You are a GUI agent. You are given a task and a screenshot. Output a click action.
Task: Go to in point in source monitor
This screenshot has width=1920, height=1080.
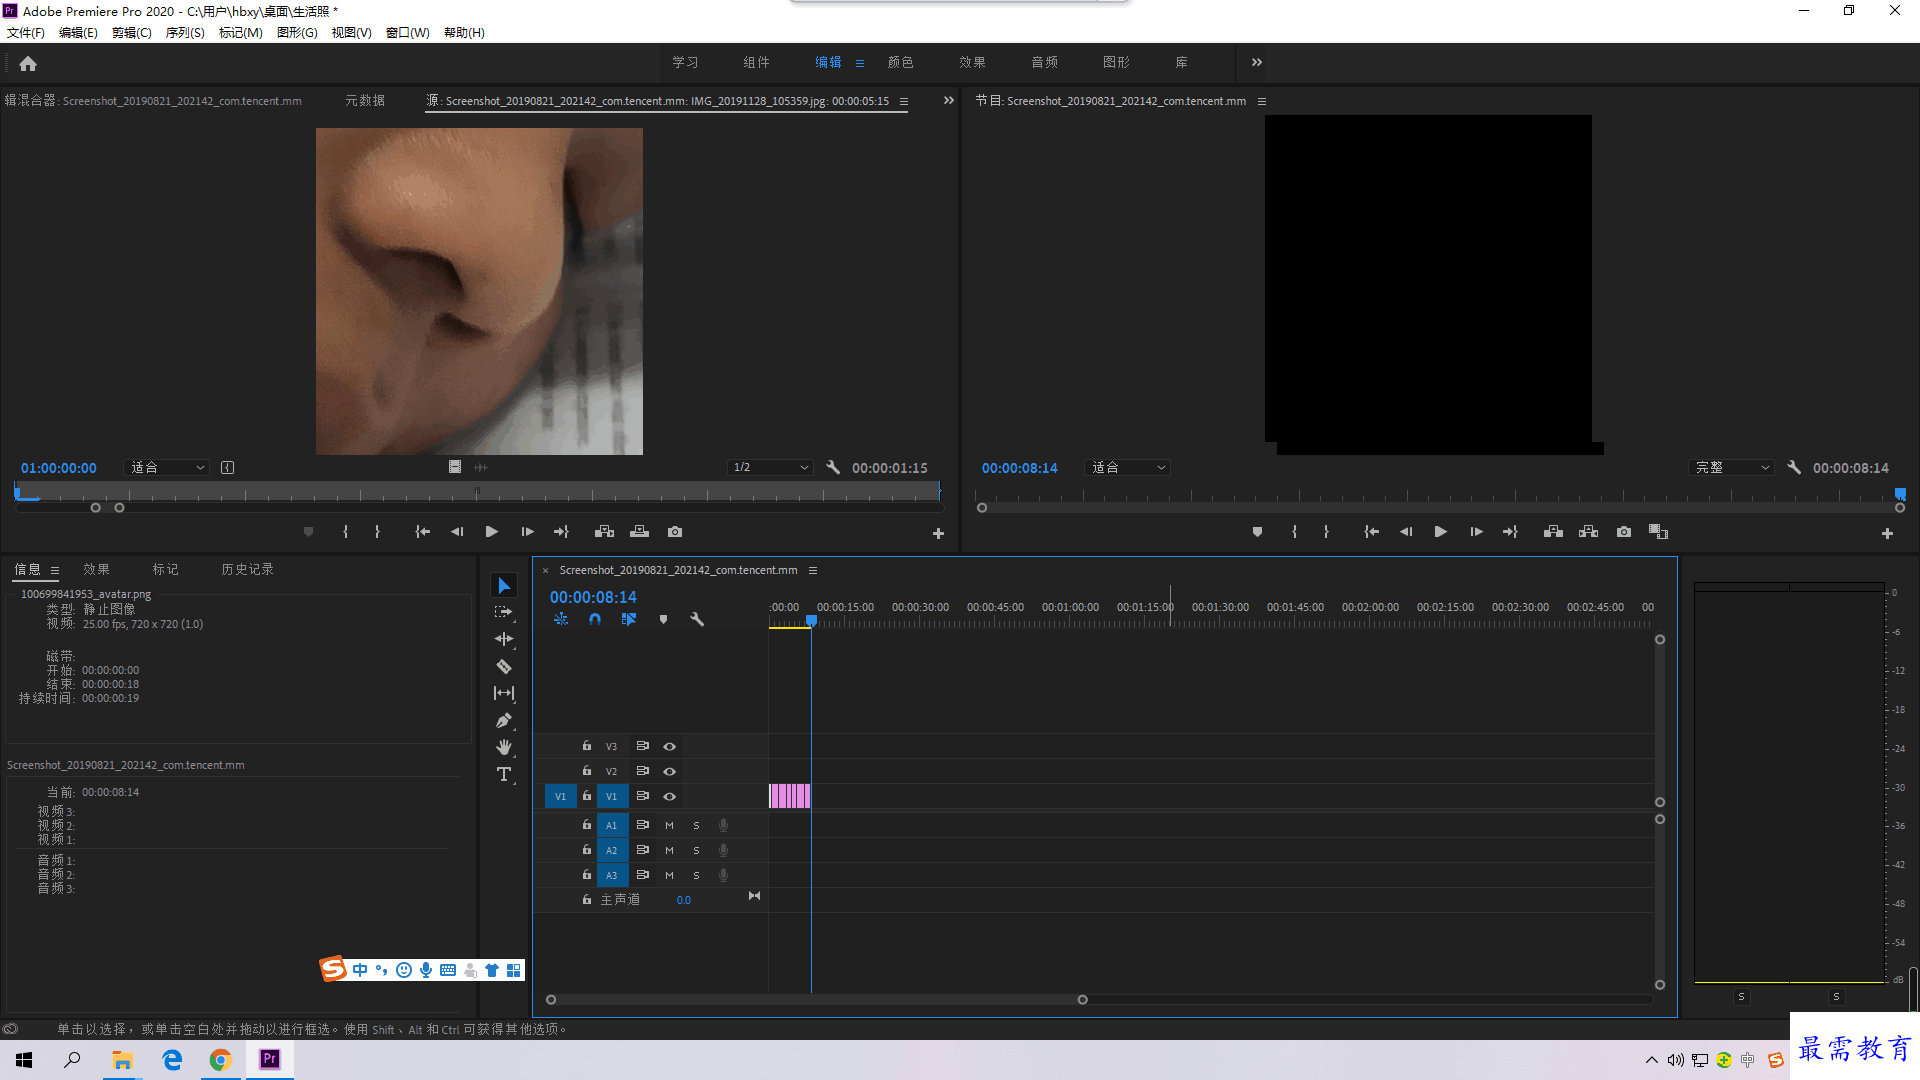pyautogui.click(x=423, y=532)
